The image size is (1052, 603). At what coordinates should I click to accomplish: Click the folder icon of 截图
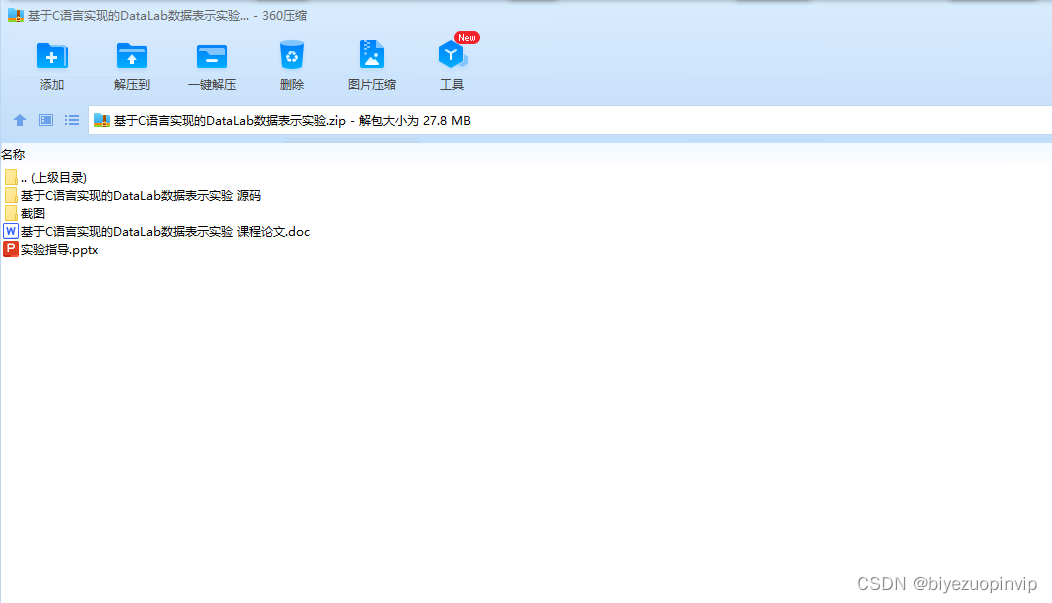(x=11, y=213)
